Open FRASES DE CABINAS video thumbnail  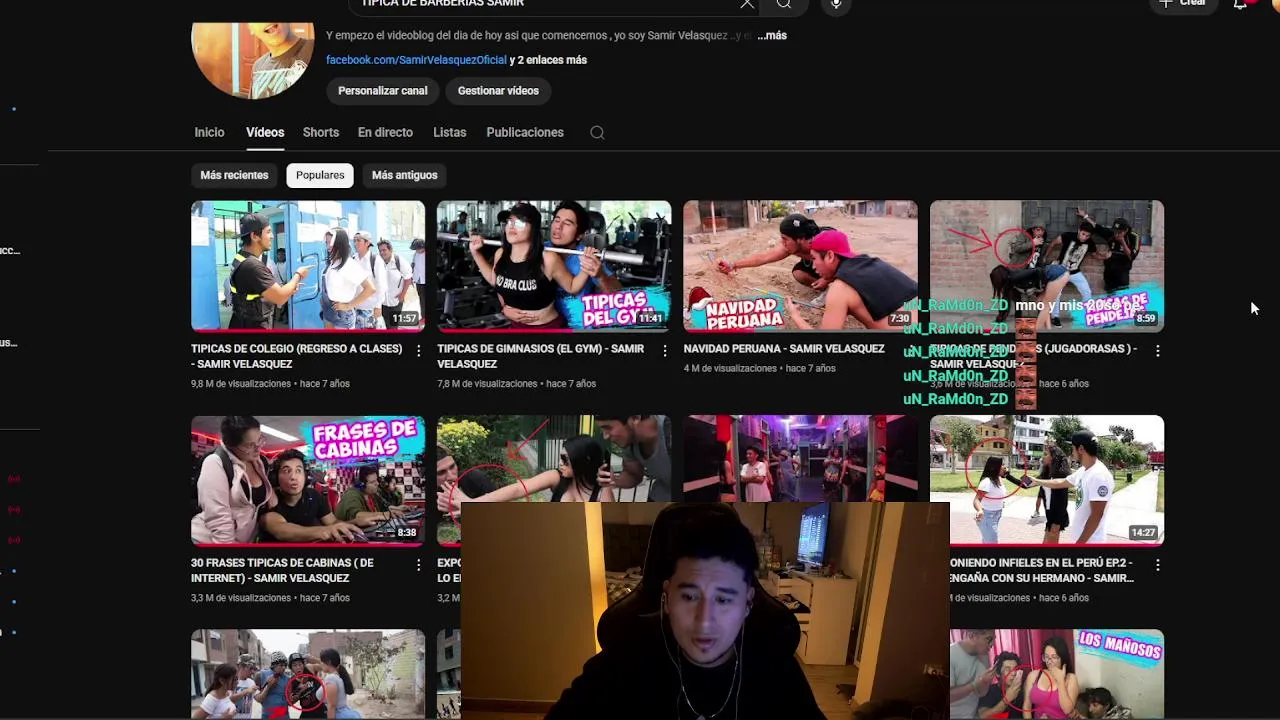pos(308,480)
